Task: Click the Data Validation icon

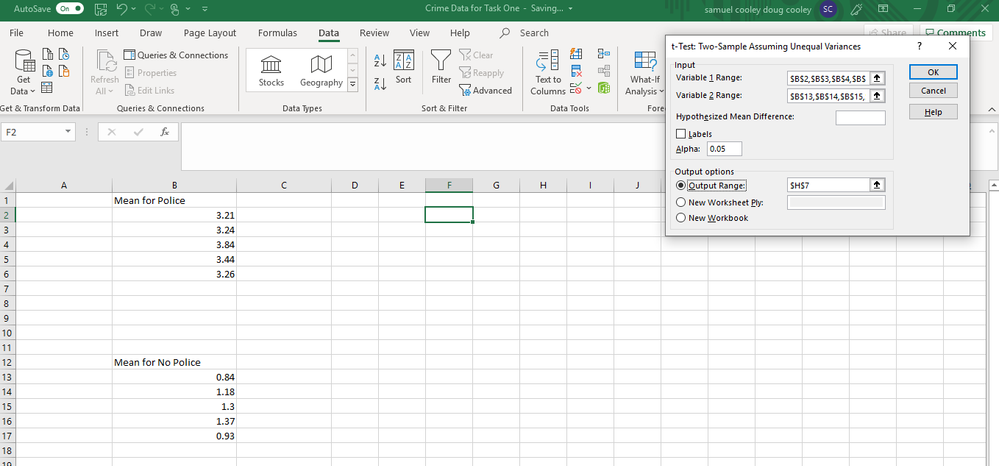Action: click(x=575, y=87)
